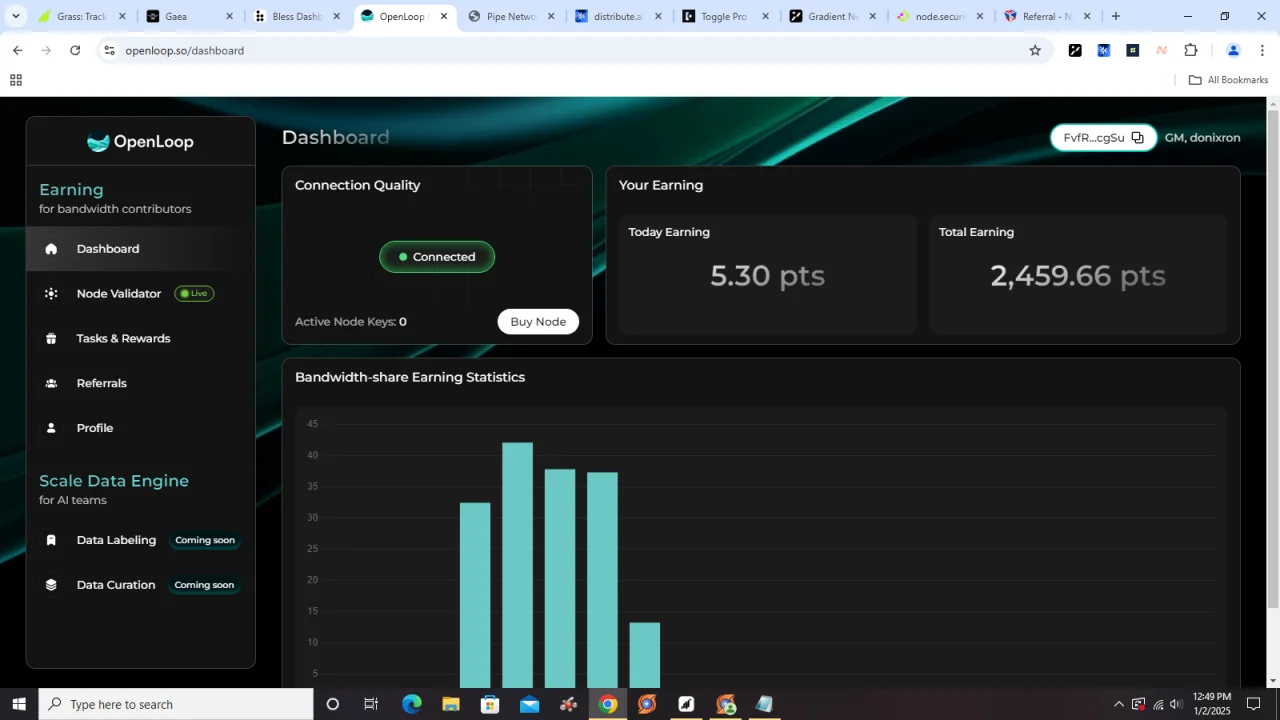Open the orange N extension icon
The image size is (1280, 720).
pyautogui.click(x=1162, y=51)
